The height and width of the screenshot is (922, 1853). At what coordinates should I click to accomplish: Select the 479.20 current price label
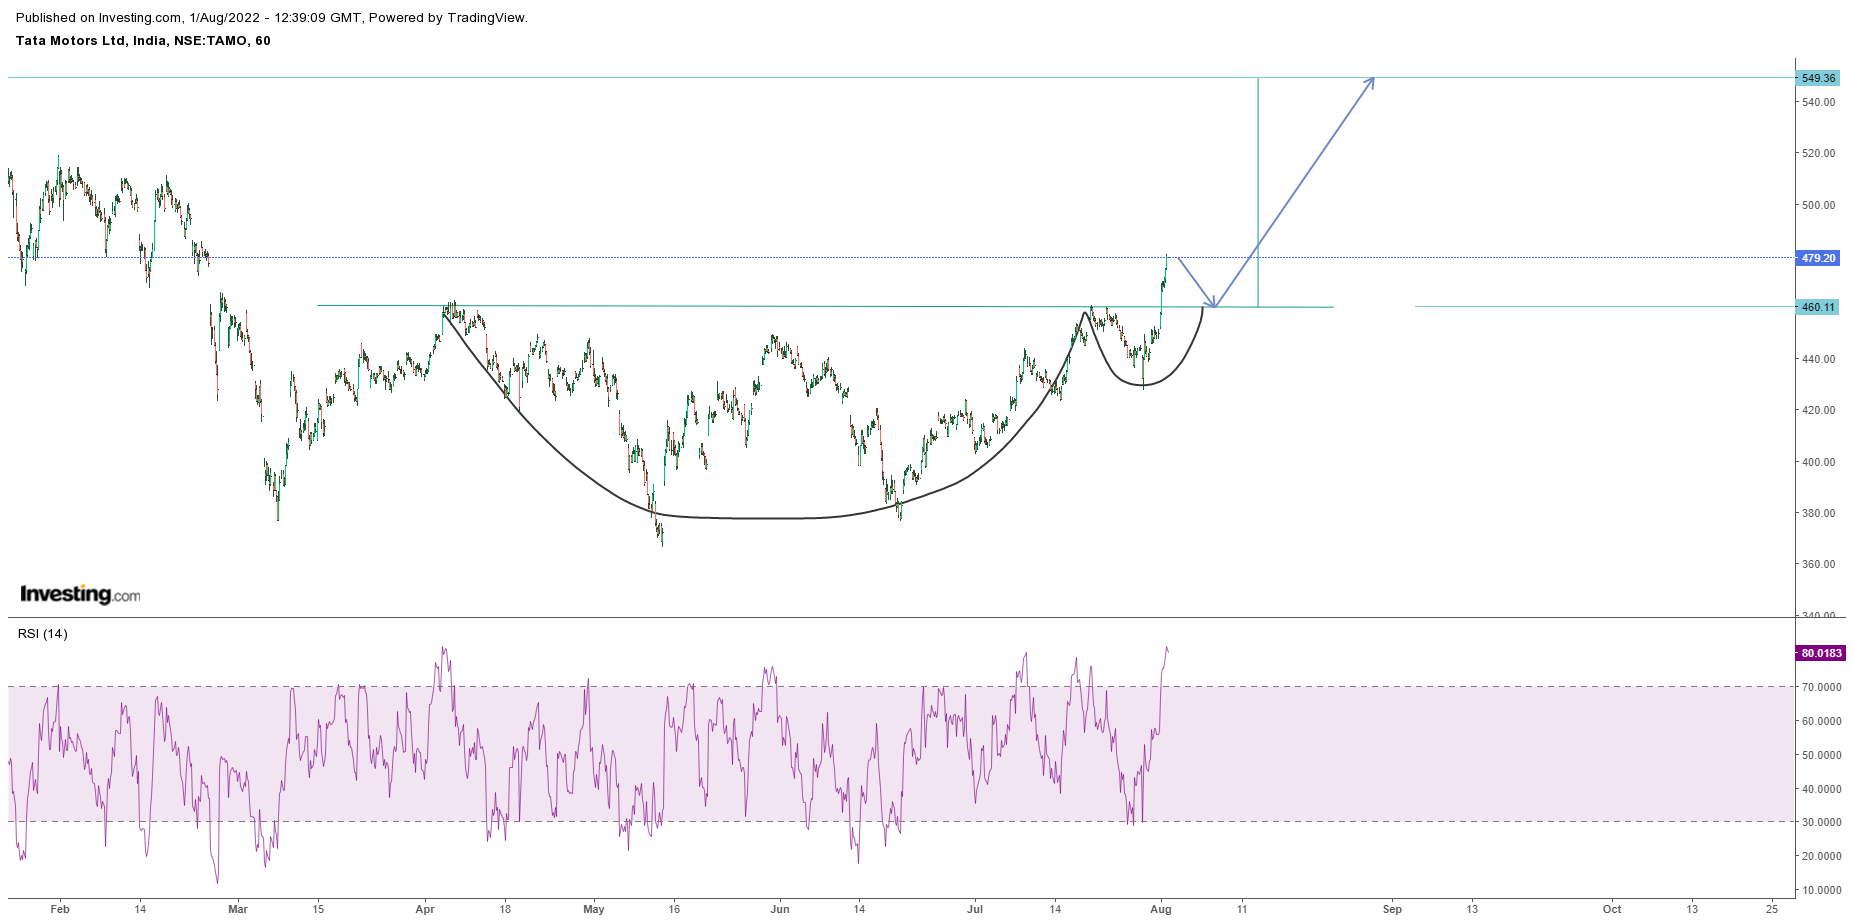[1817, 258]
